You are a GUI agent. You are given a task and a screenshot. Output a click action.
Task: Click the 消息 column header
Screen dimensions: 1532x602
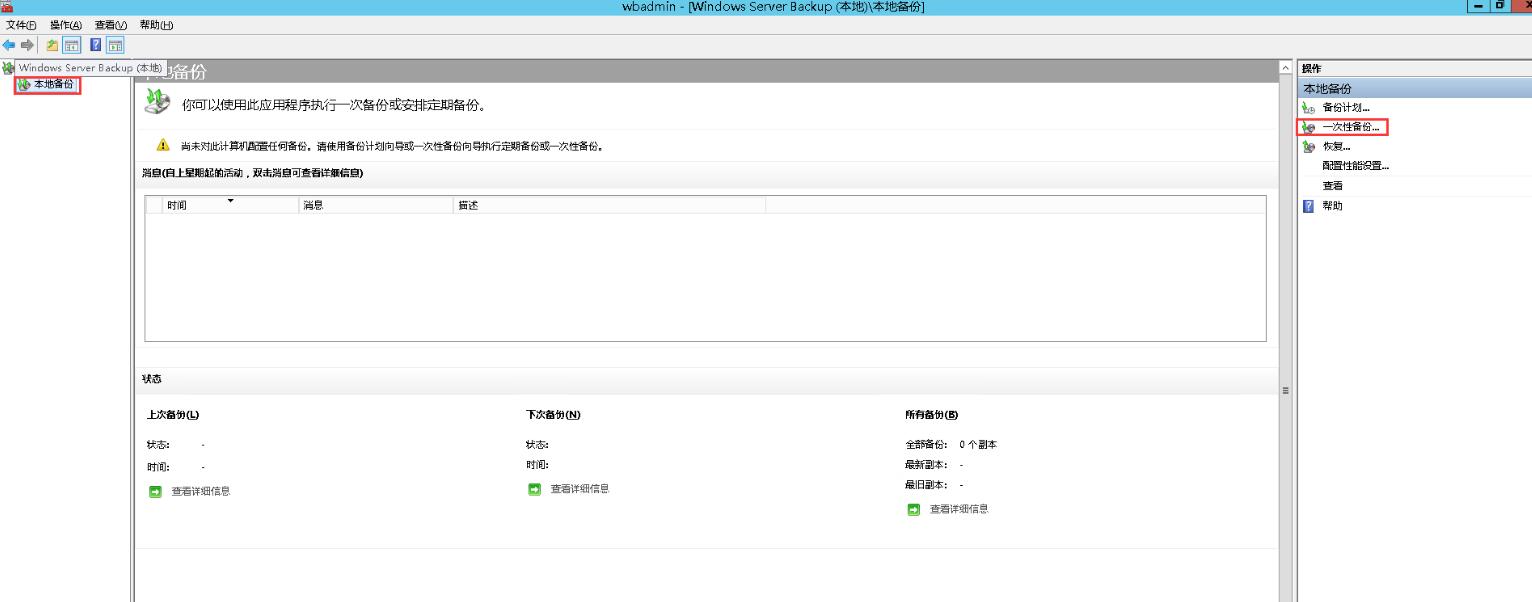click(x=376, y=205)
